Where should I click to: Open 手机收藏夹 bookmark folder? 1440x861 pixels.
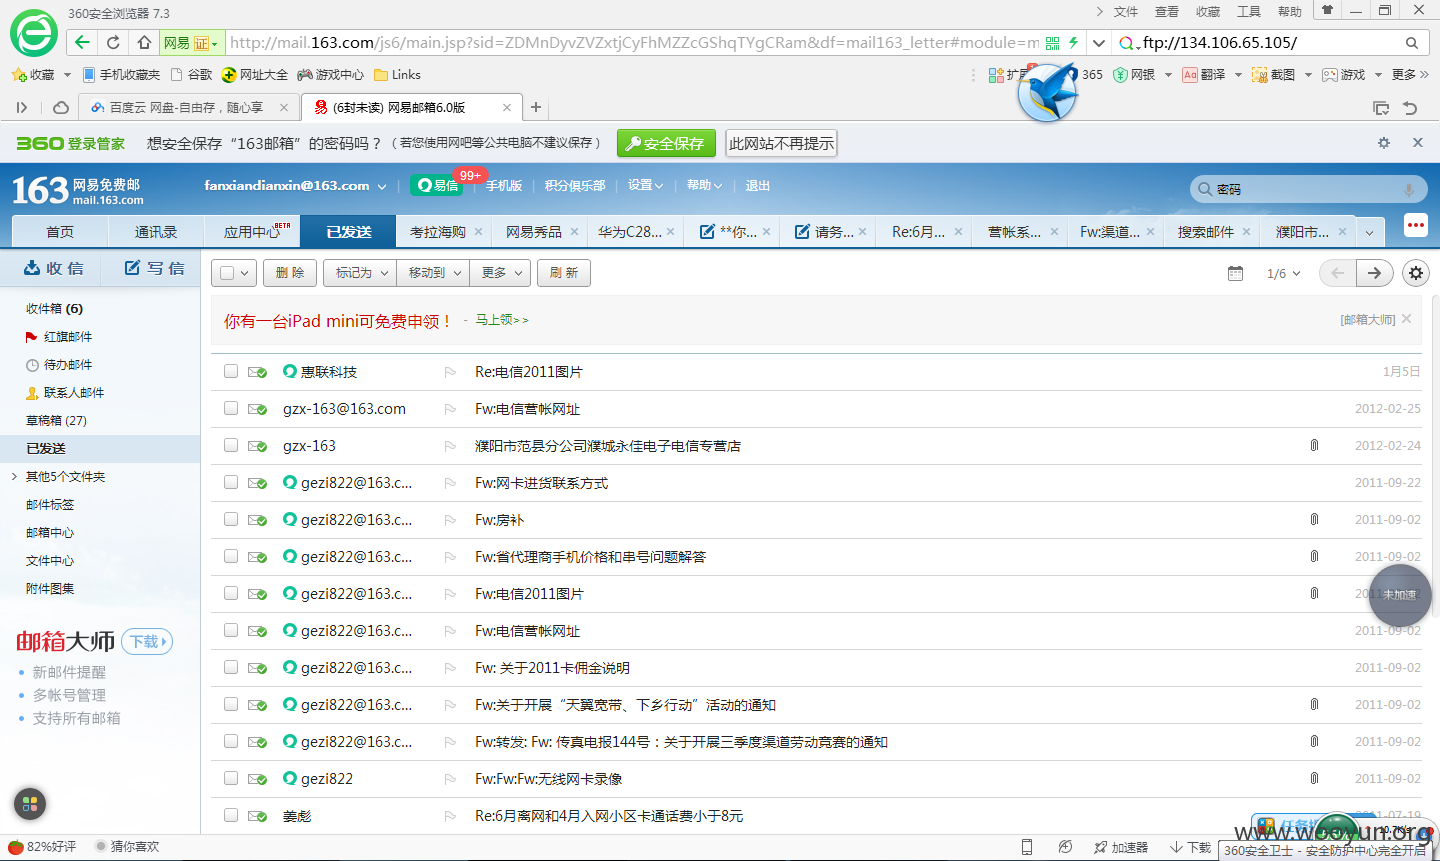121,75
